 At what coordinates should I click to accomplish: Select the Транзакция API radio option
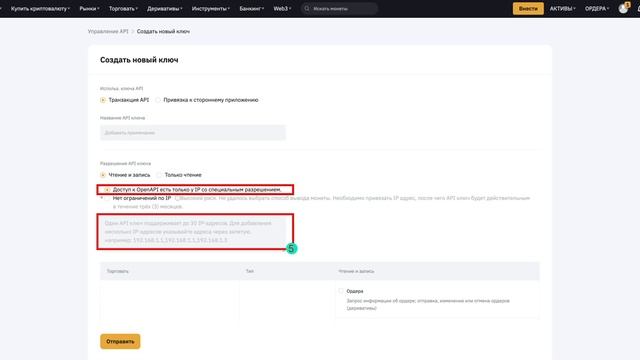pos(103,100)
